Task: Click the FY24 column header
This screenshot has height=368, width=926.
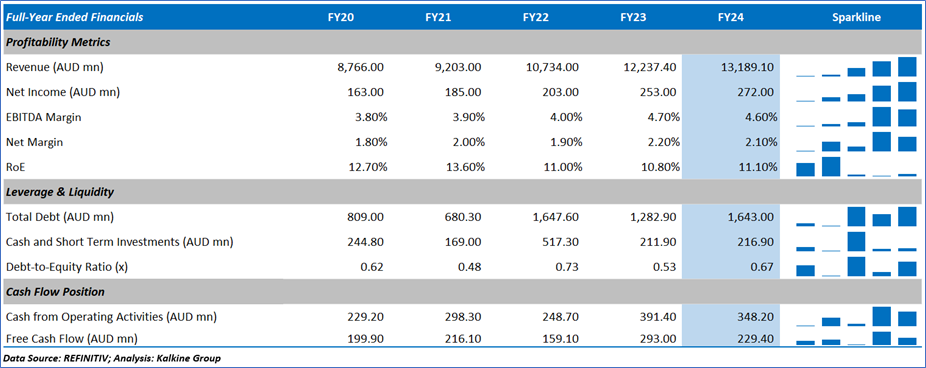Action: pos(732,17)
